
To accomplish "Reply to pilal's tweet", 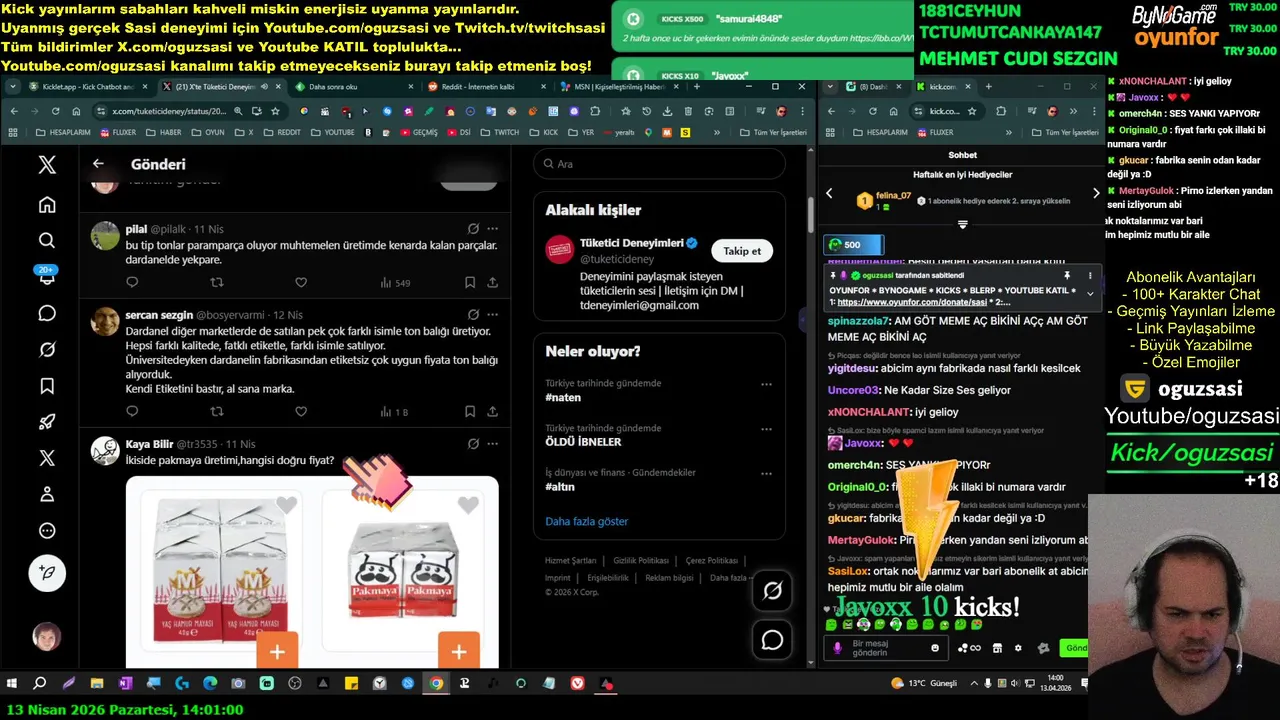I will 132,283.
